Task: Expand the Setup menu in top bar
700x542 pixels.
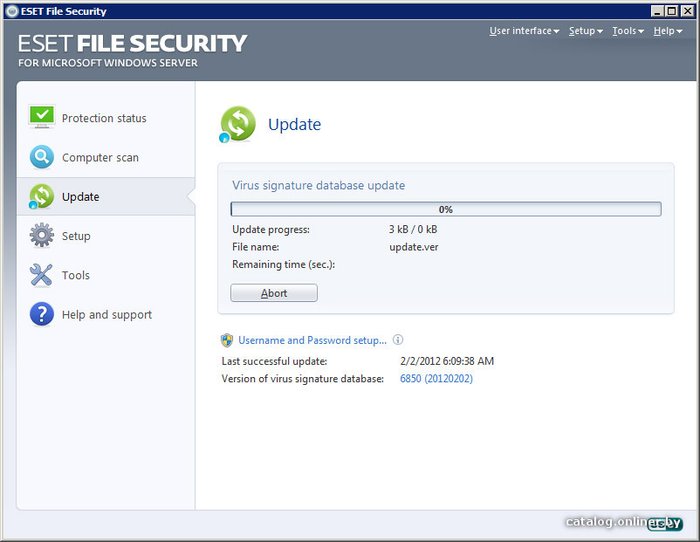Action: pyautogui.click(x=585, y=31)
